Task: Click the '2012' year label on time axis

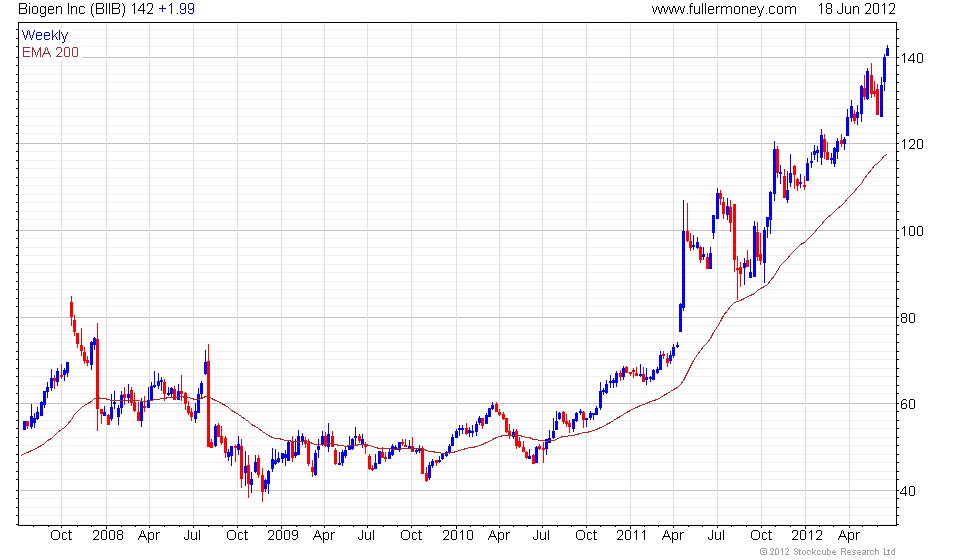Action: [807, 535]
